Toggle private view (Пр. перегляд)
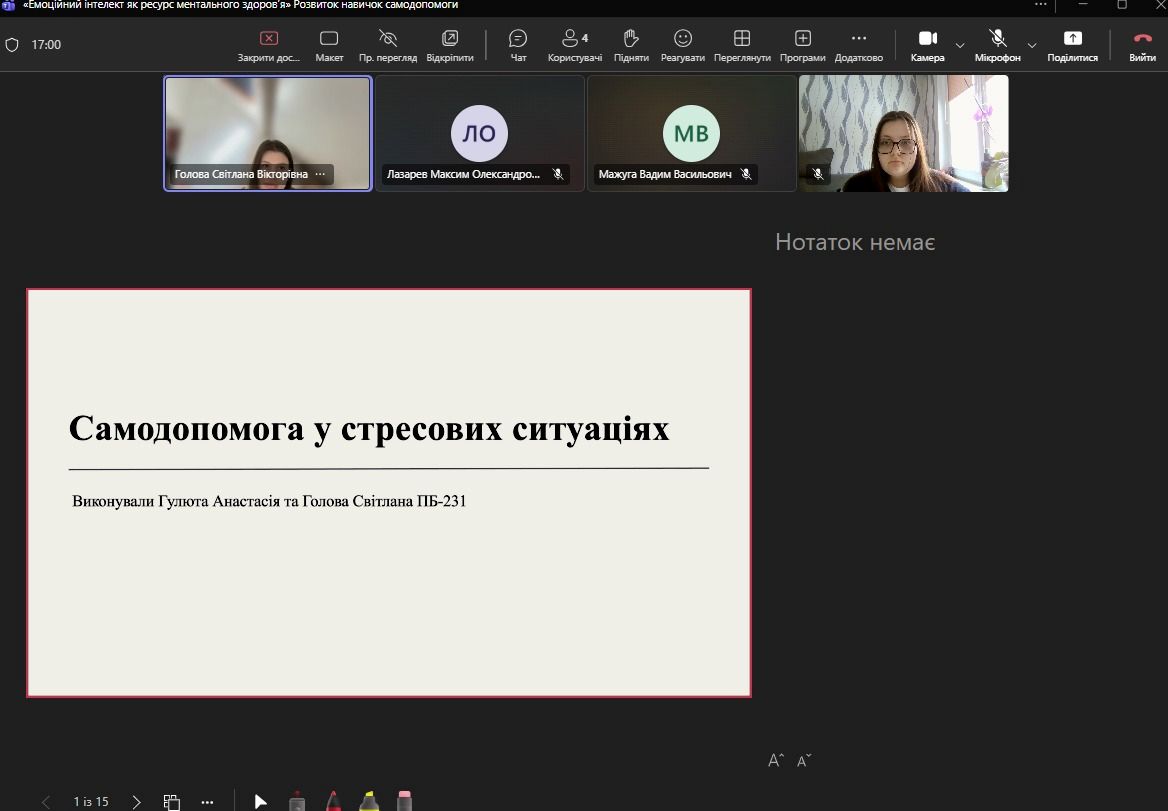The height and width of the screenshot is (811, 1168). click(x=388, y=45)
